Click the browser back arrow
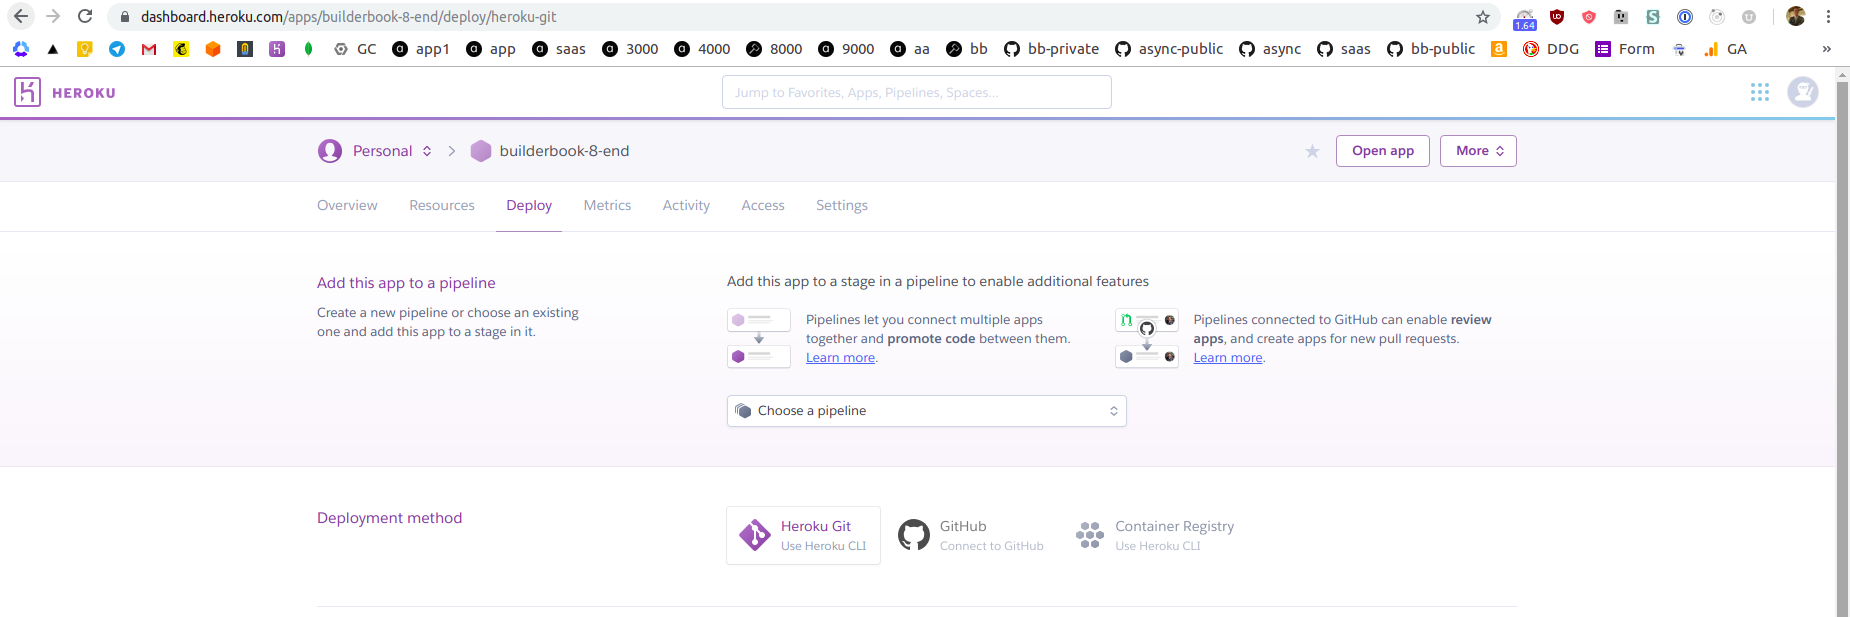This screenshot has width=1850, height=617. point(21,17)
